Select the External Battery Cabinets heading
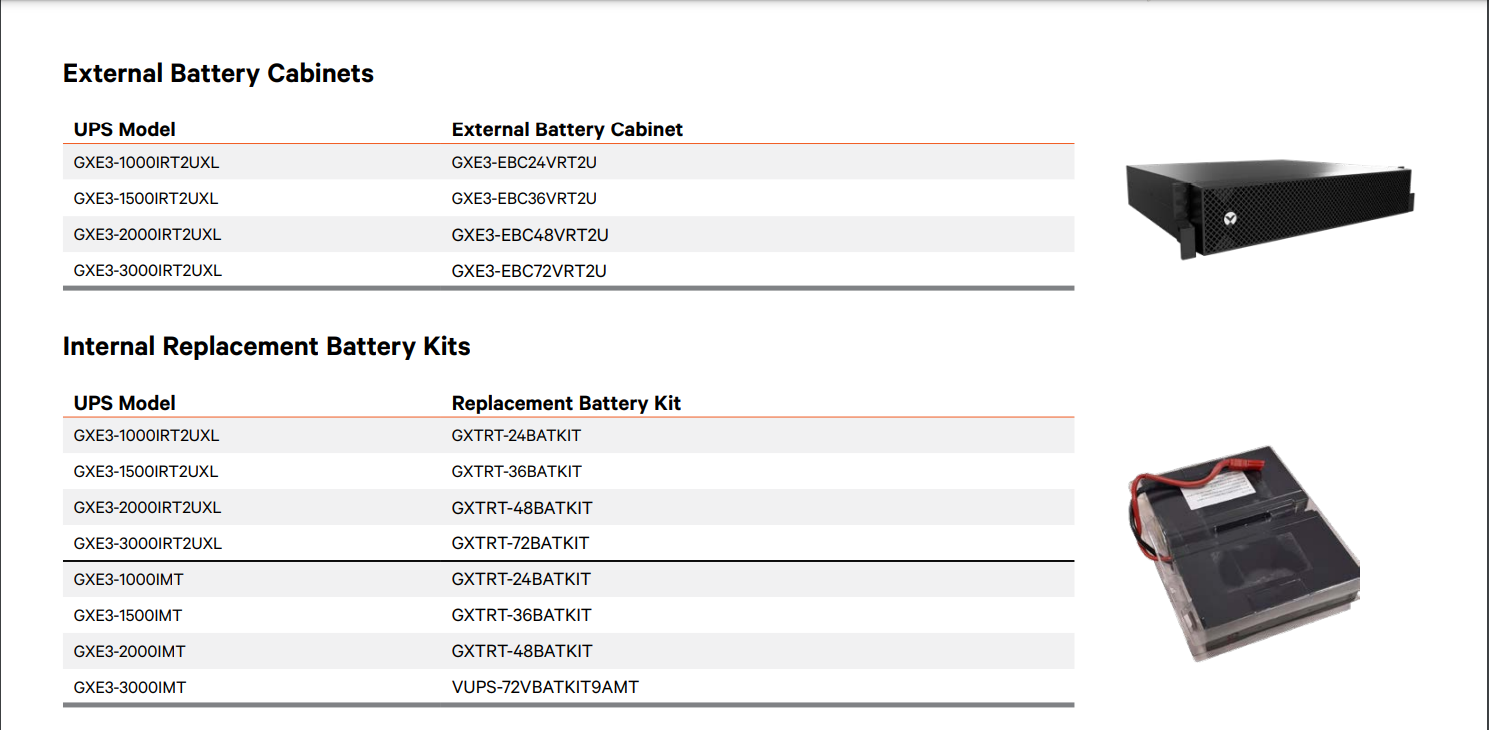 (x=218, y=74)
